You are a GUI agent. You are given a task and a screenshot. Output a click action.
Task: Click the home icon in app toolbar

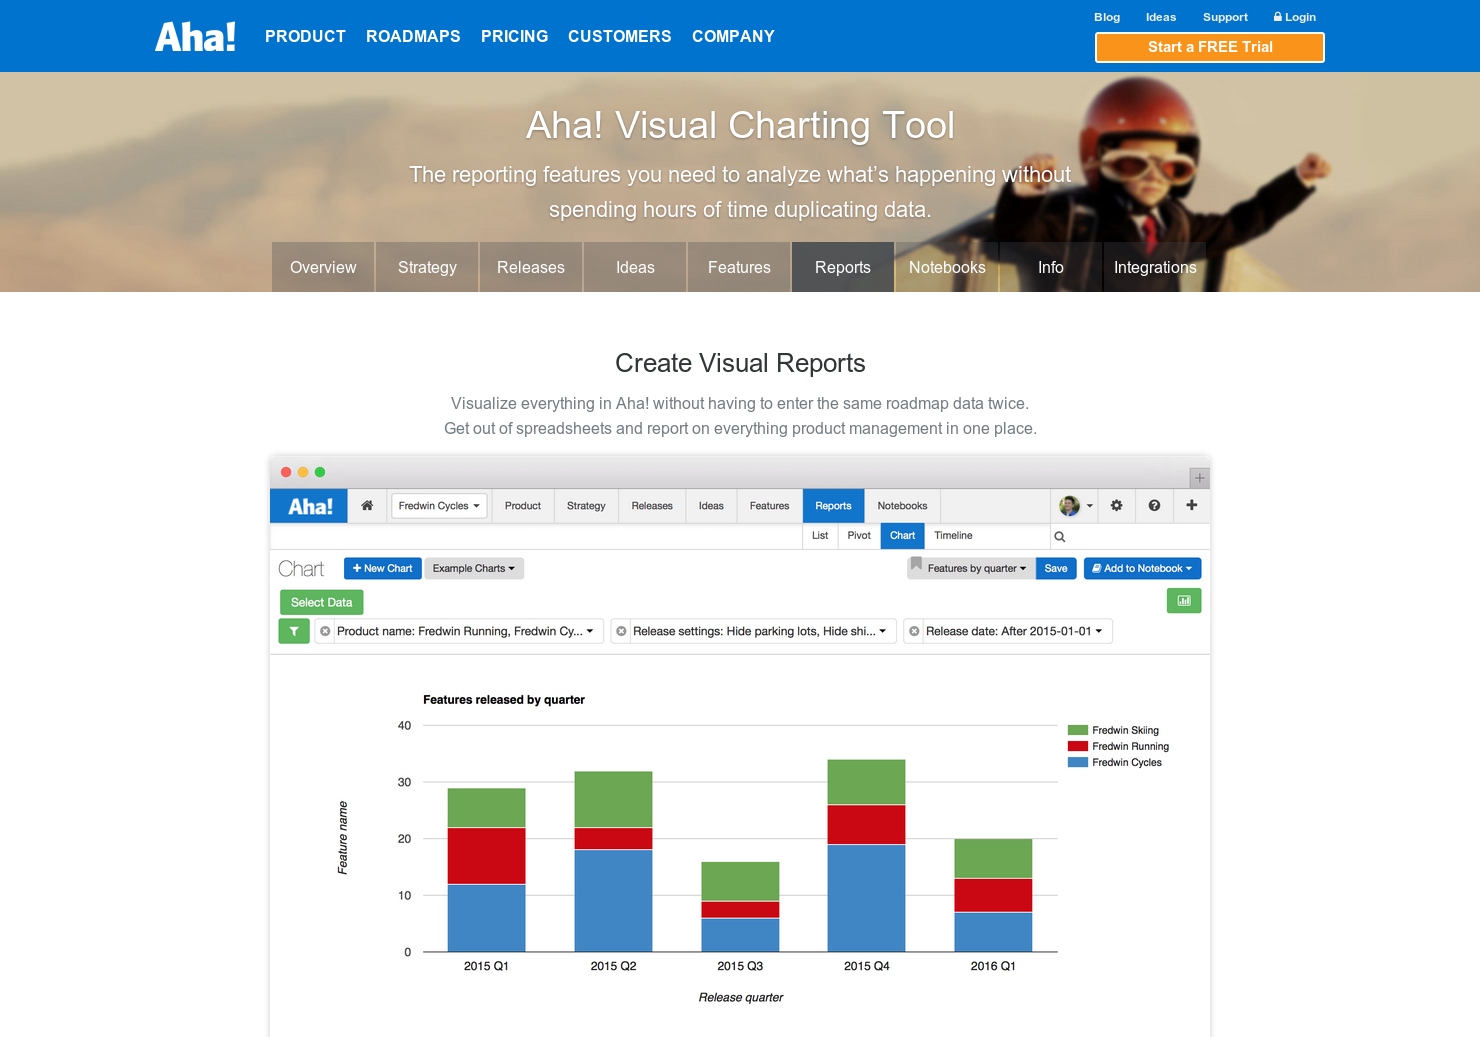click(367, 506)
